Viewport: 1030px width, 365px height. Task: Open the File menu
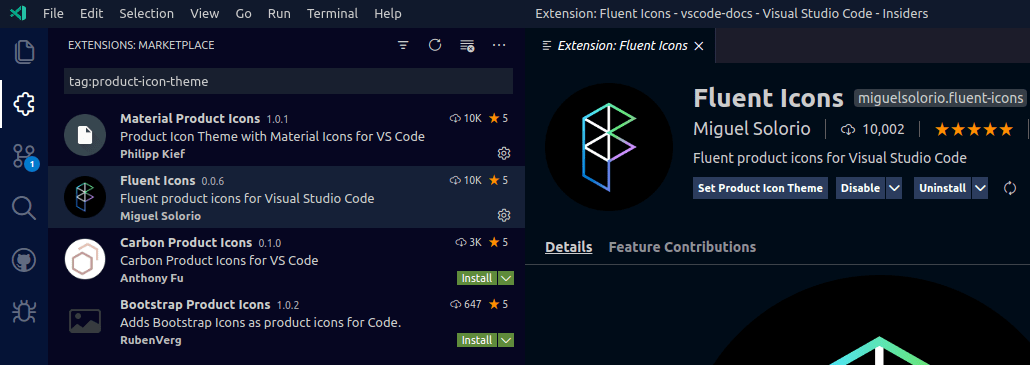(53, 13)
